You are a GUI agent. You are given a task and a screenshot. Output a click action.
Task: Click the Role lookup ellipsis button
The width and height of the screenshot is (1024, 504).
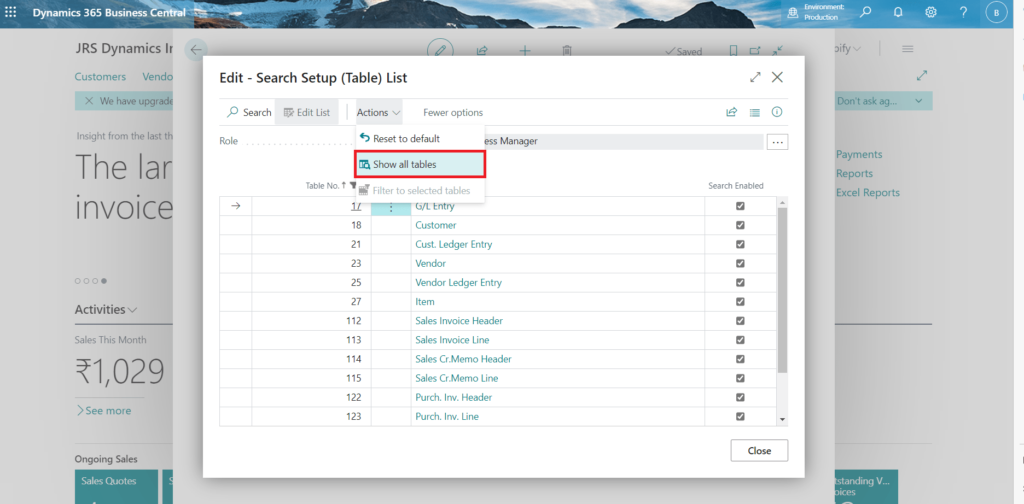777,142
